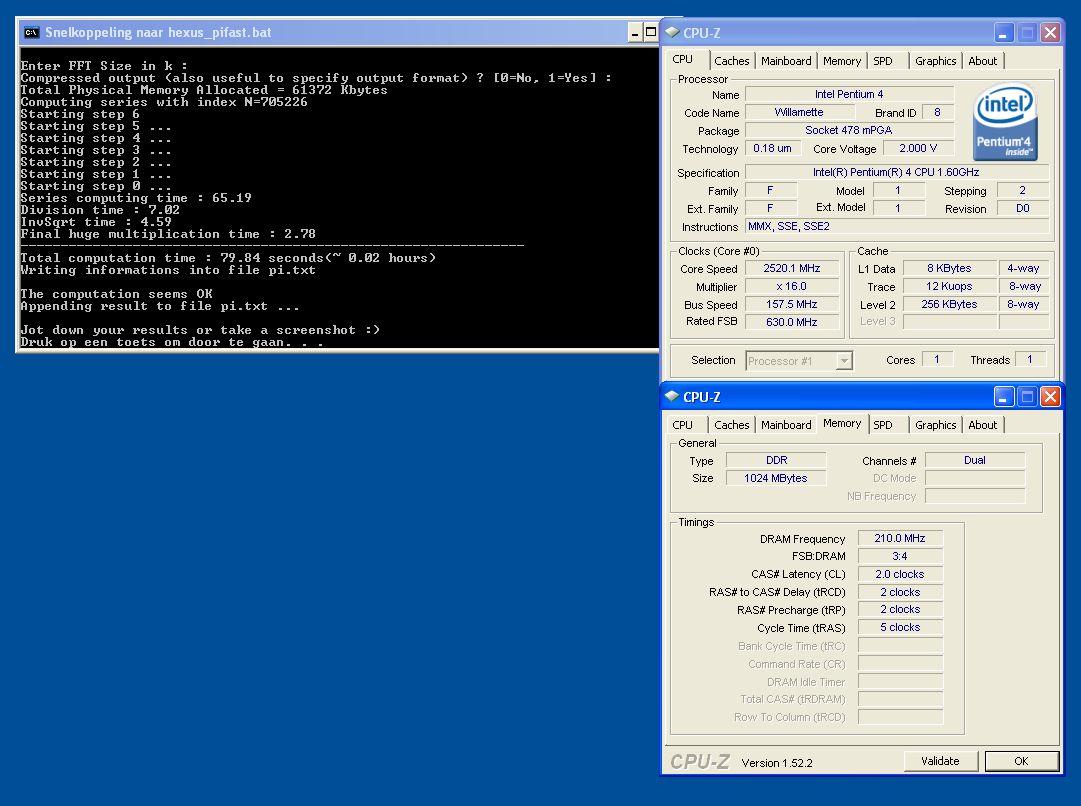Click the 'Dual' channels value

tap(975, 460)
